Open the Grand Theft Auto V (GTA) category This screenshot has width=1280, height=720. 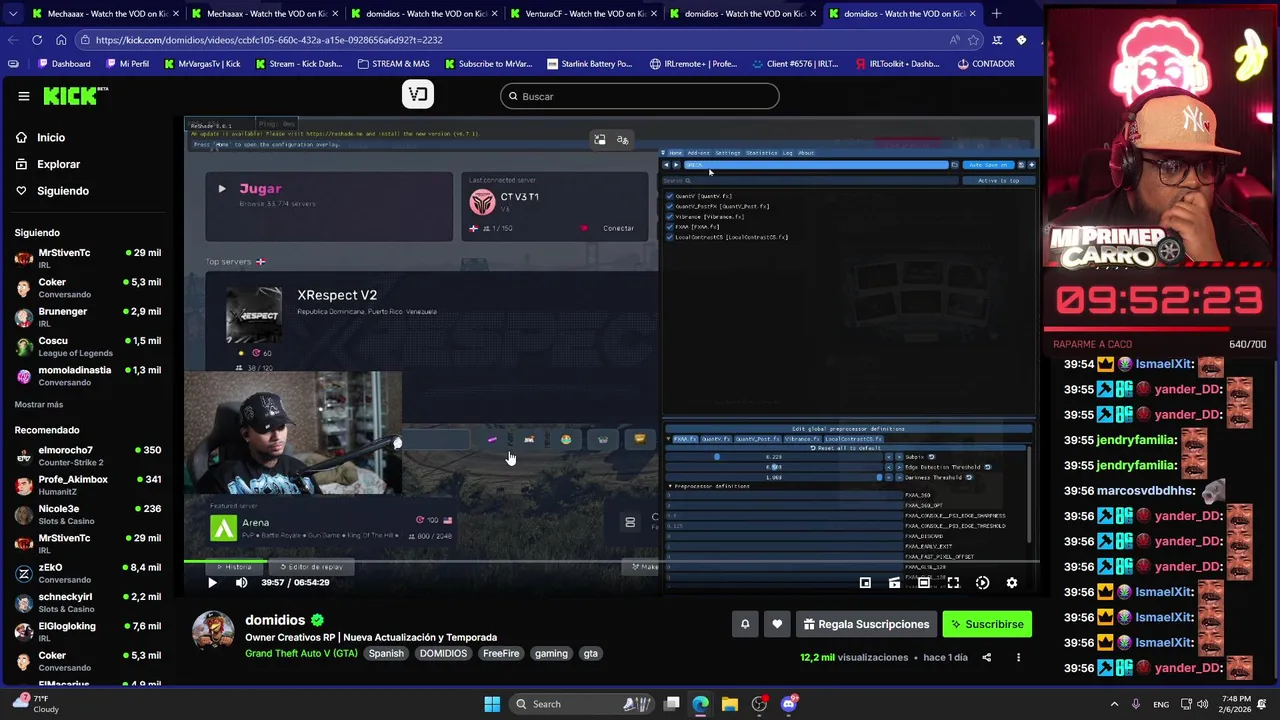click(301, 653)
